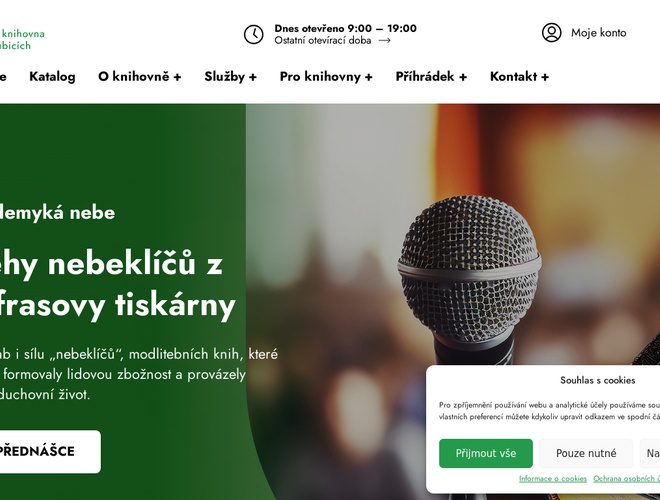
Task: Choose Pouze nutné cookies option
Action: pos(586,453)
